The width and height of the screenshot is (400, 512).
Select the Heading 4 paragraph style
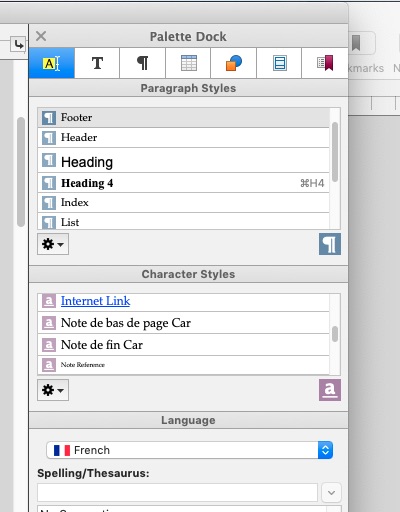pos(183,183)
